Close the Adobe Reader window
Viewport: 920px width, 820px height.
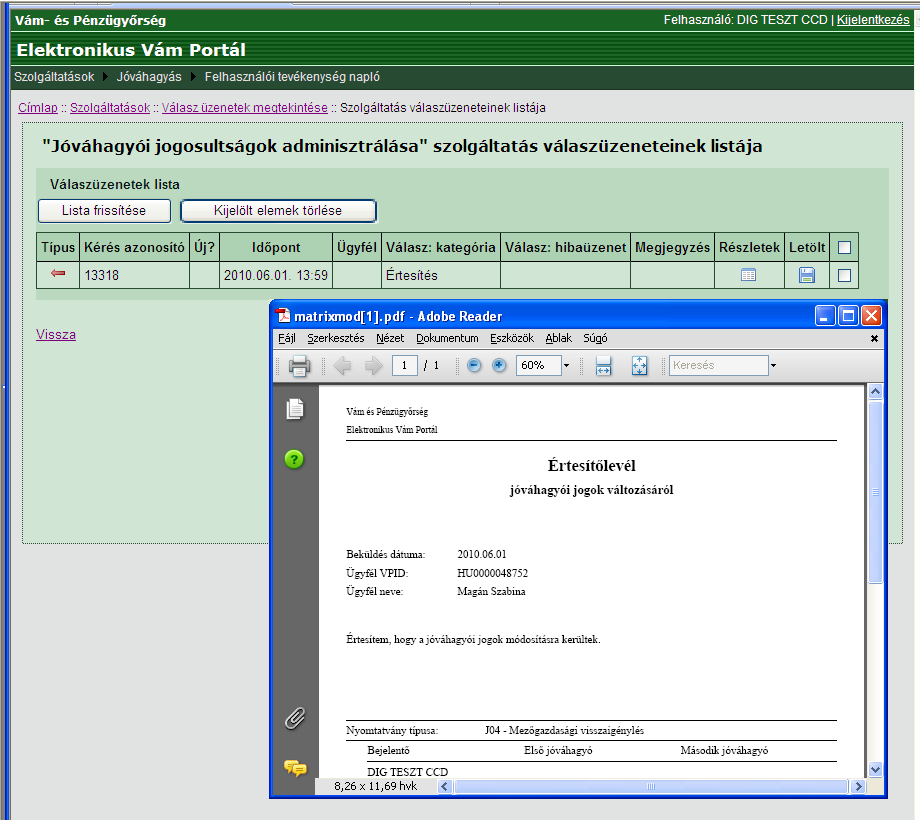[x=872, y=316]
